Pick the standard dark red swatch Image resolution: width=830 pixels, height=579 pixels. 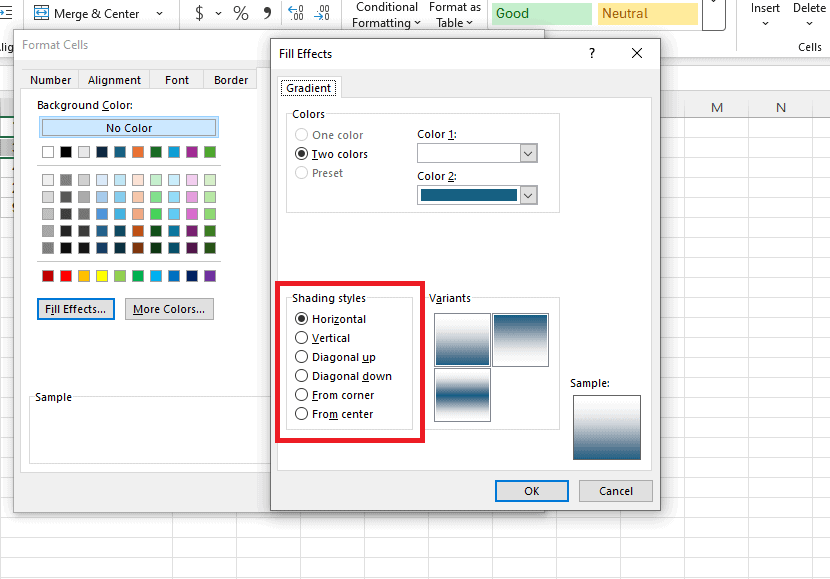pos(48,276)
